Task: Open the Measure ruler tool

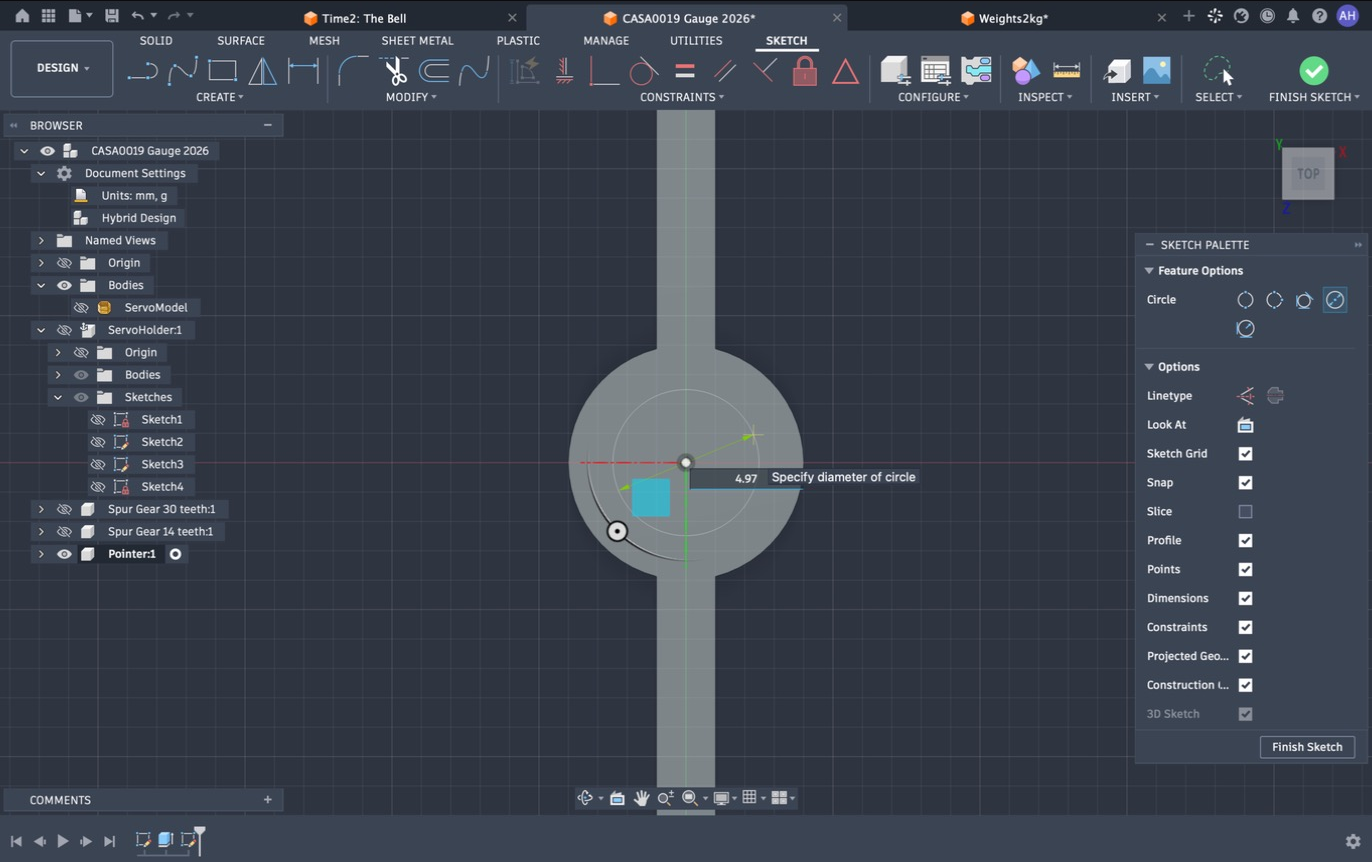Action: [x=1067, y=70]
